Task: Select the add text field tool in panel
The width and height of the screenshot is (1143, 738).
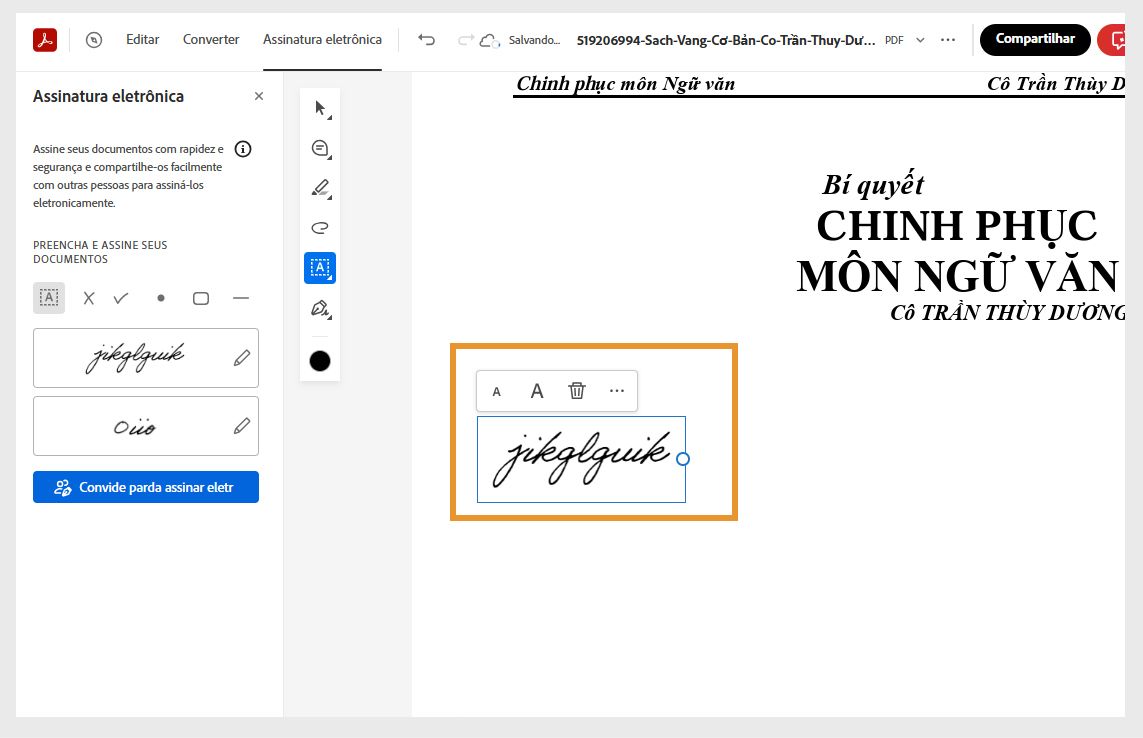Action: [49, 298]
